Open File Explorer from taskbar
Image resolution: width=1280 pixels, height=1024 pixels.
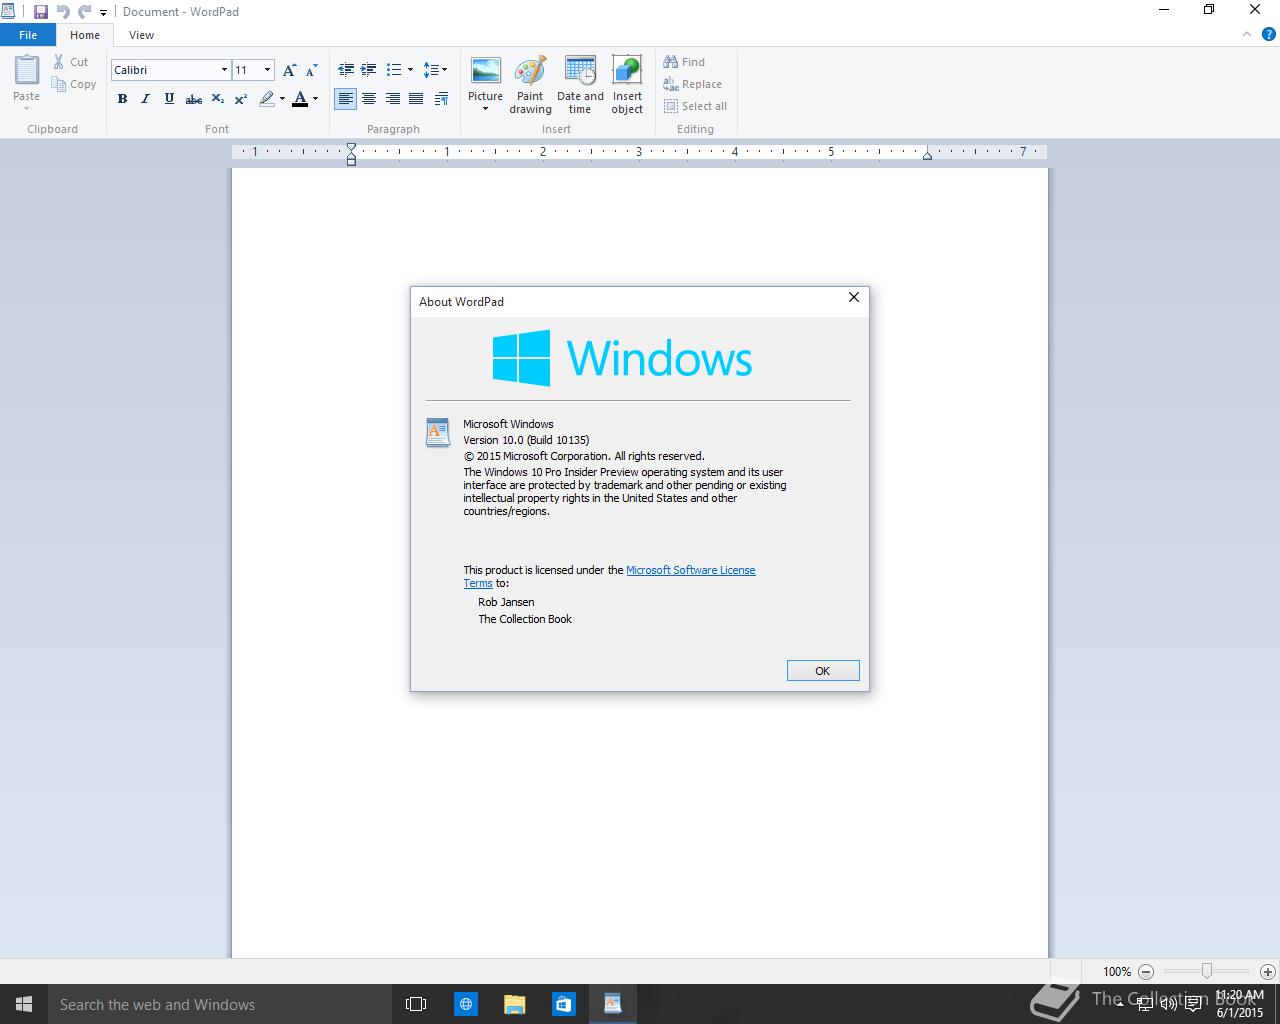[514, 1004]
